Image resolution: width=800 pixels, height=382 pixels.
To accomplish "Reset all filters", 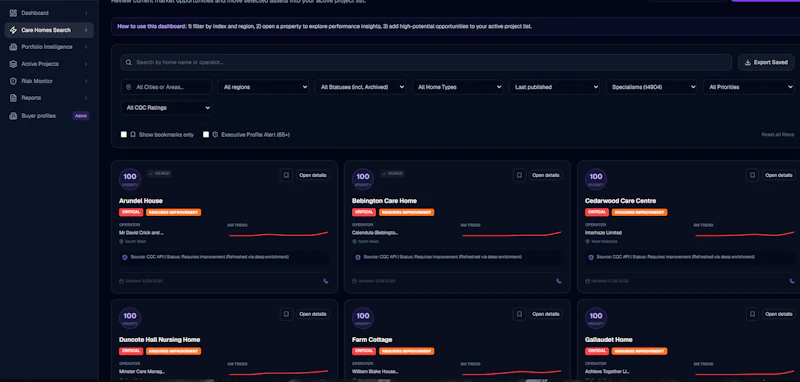I will pos(778,135).
